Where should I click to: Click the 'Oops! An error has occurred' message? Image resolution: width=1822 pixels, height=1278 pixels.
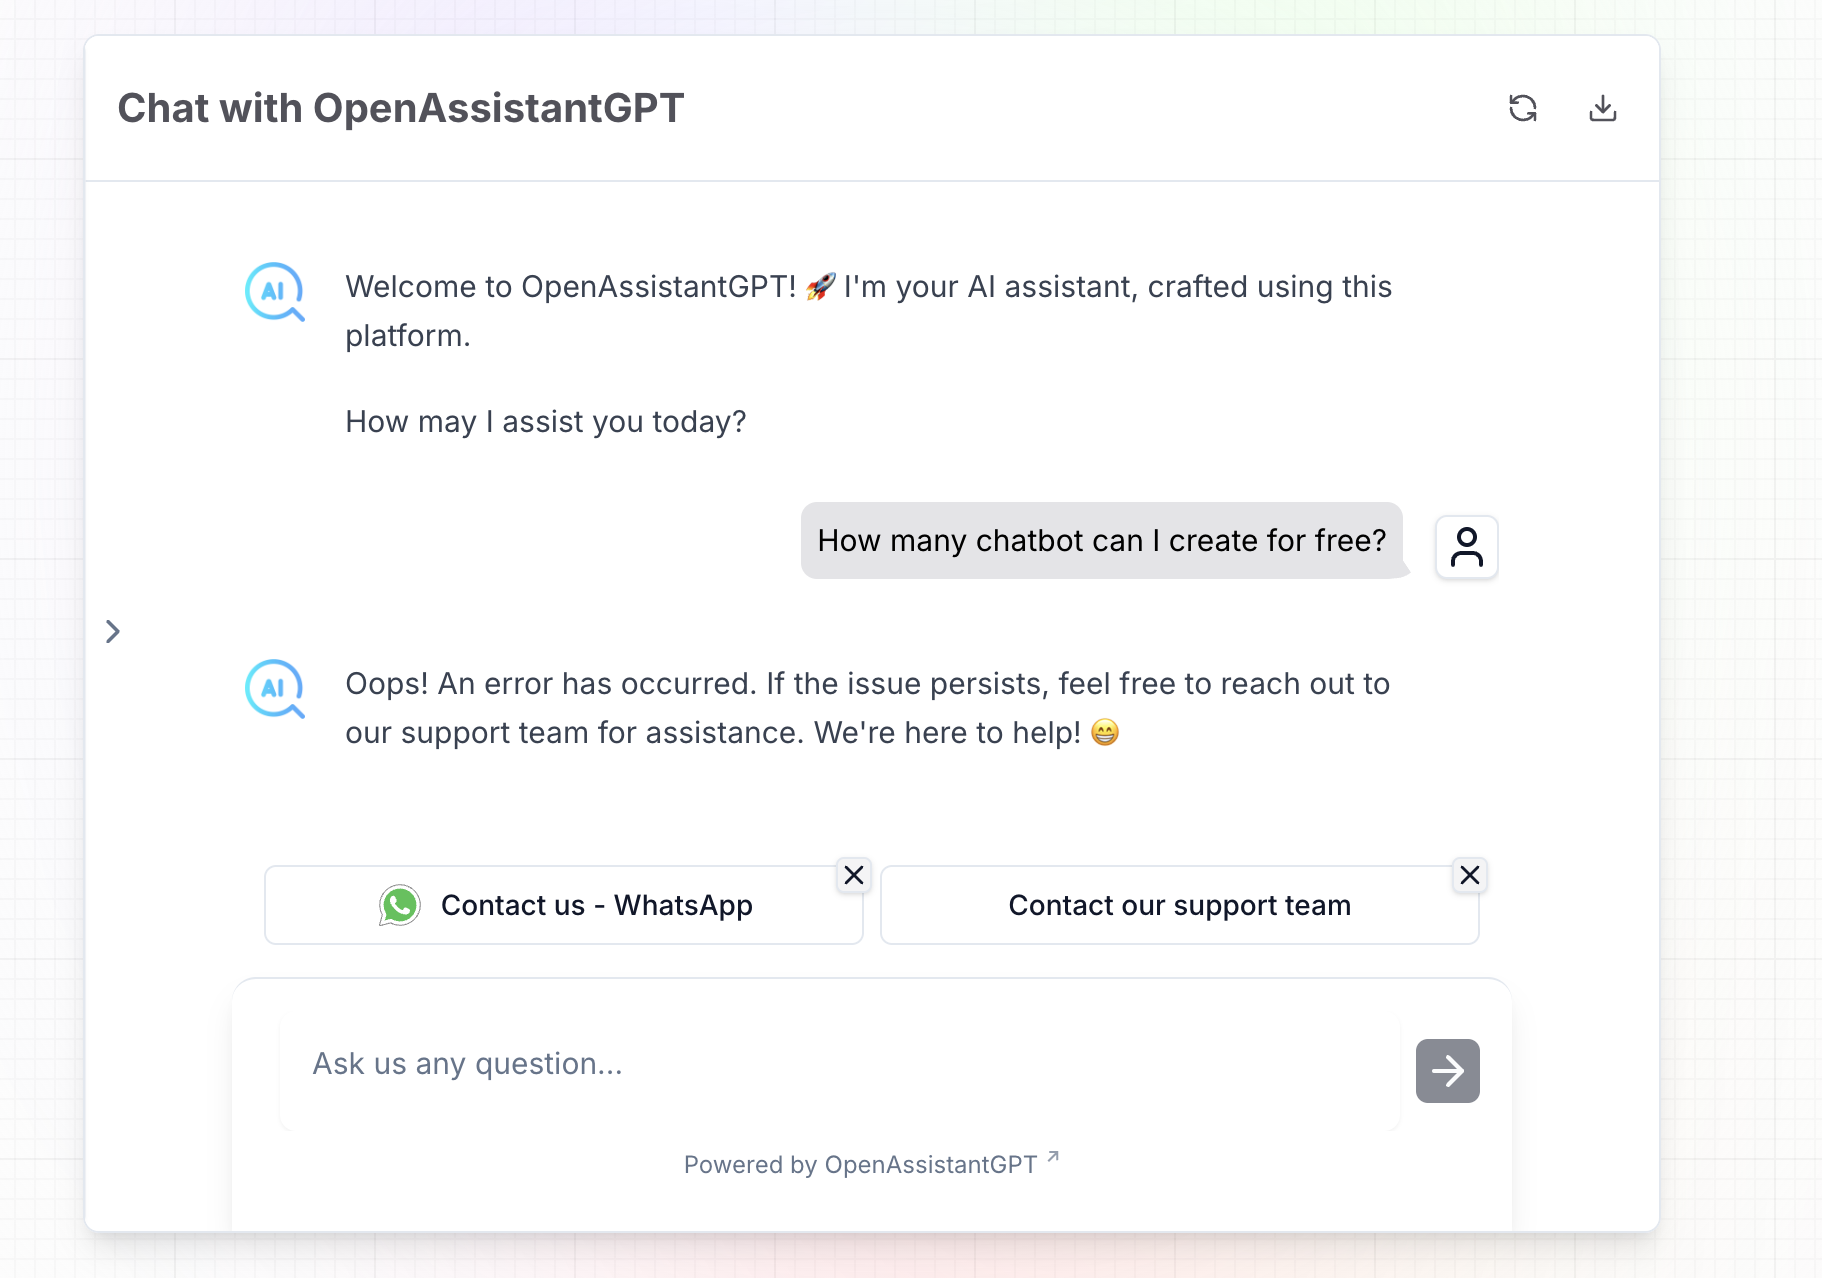pyautogui.click(x=867, y=708)
